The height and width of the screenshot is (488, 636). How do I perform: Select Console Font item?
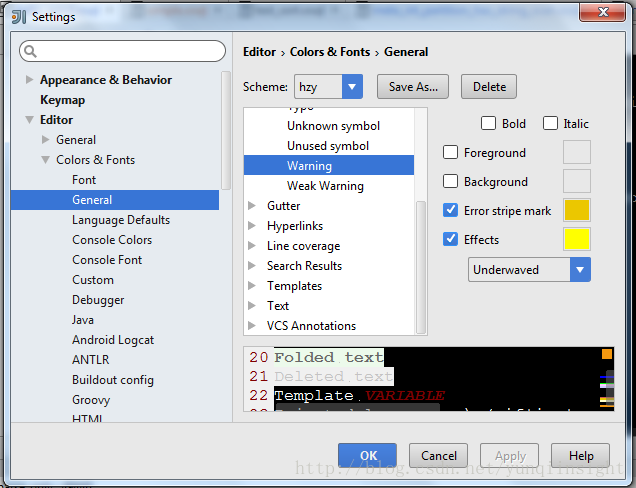(x=107, y=260)
